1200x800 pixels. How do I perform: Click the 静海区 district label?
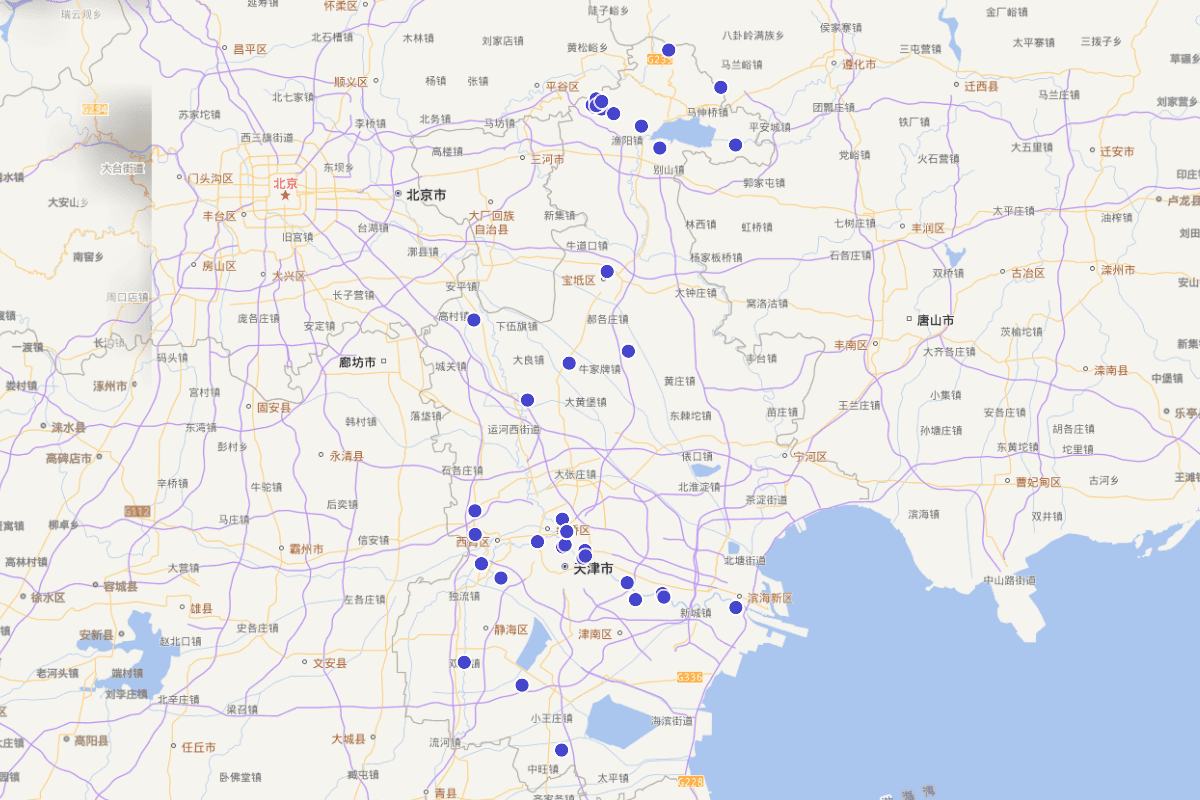[x=511, y=630]
